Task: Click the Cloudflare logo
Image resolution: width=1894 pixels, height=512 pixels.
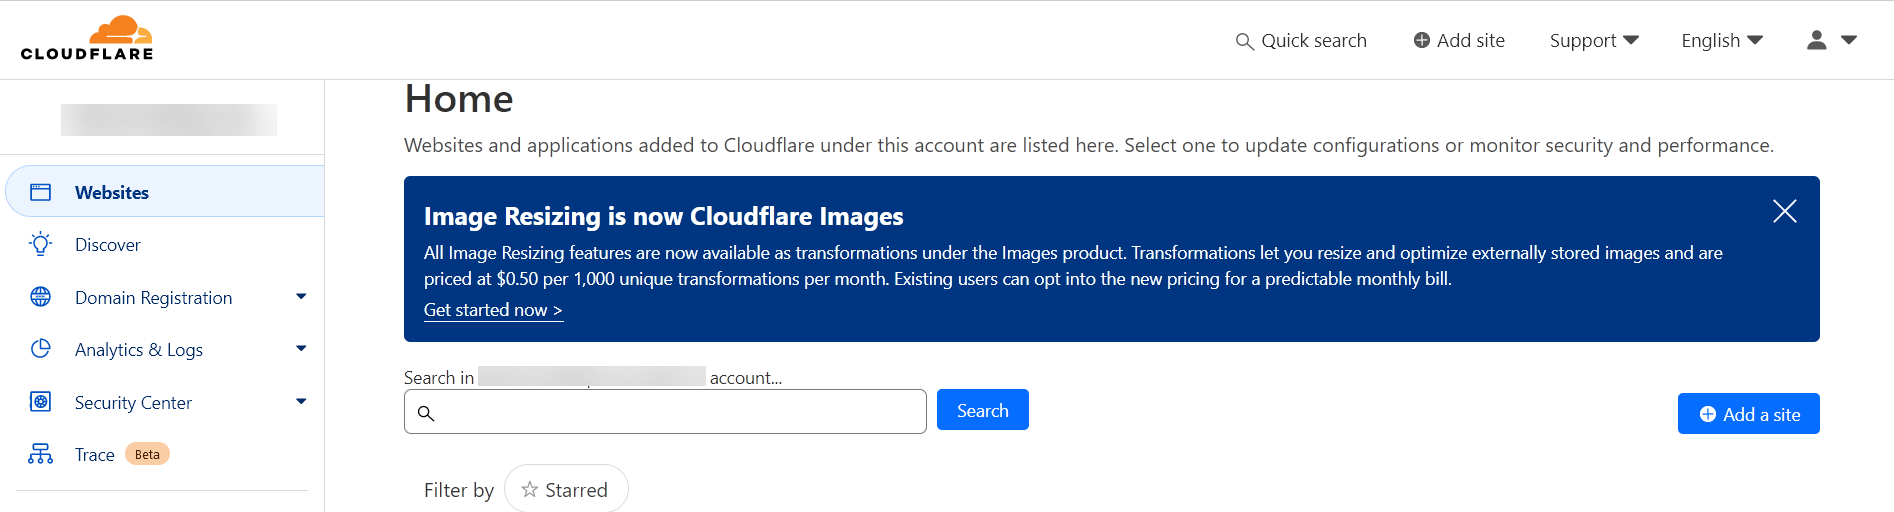Action: point(87,39)
